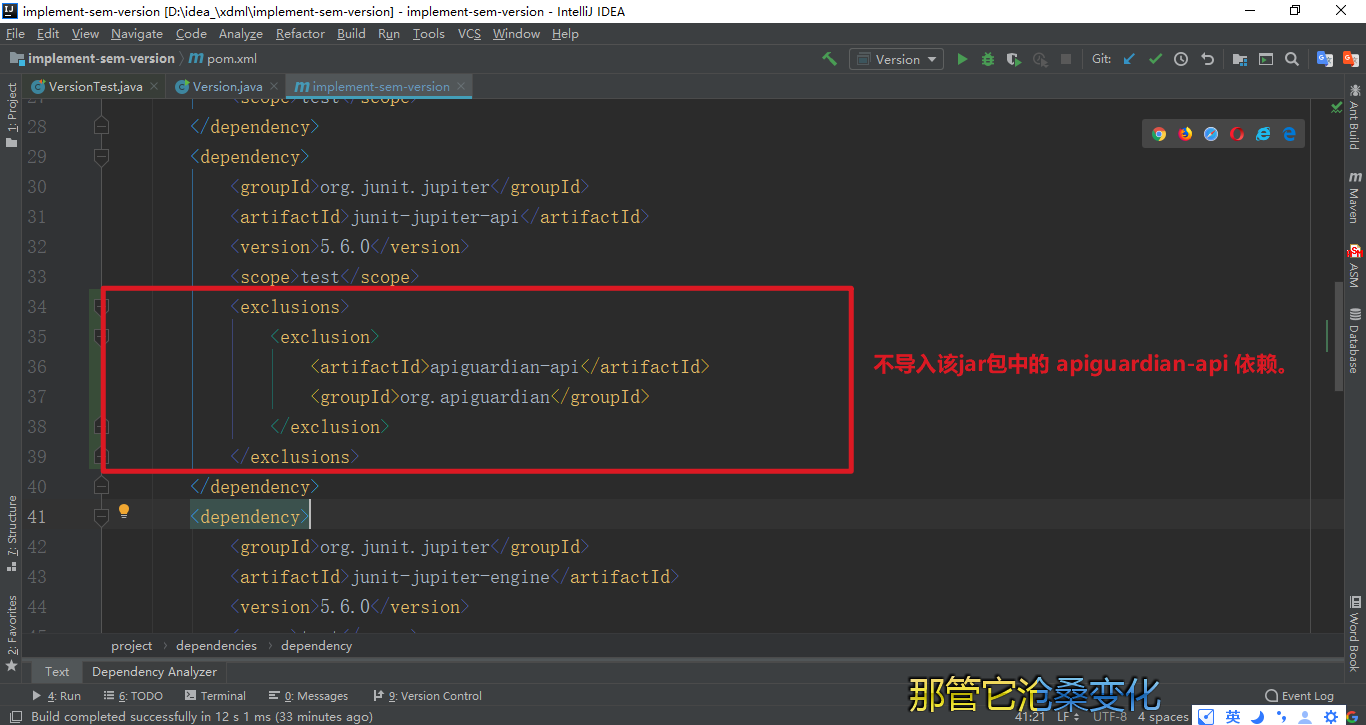Image resolution: width=1366 pixels, height=725 pixels.
Task: Open the Analyze menu
Action: pyautogui.click(x=241, y=34)
